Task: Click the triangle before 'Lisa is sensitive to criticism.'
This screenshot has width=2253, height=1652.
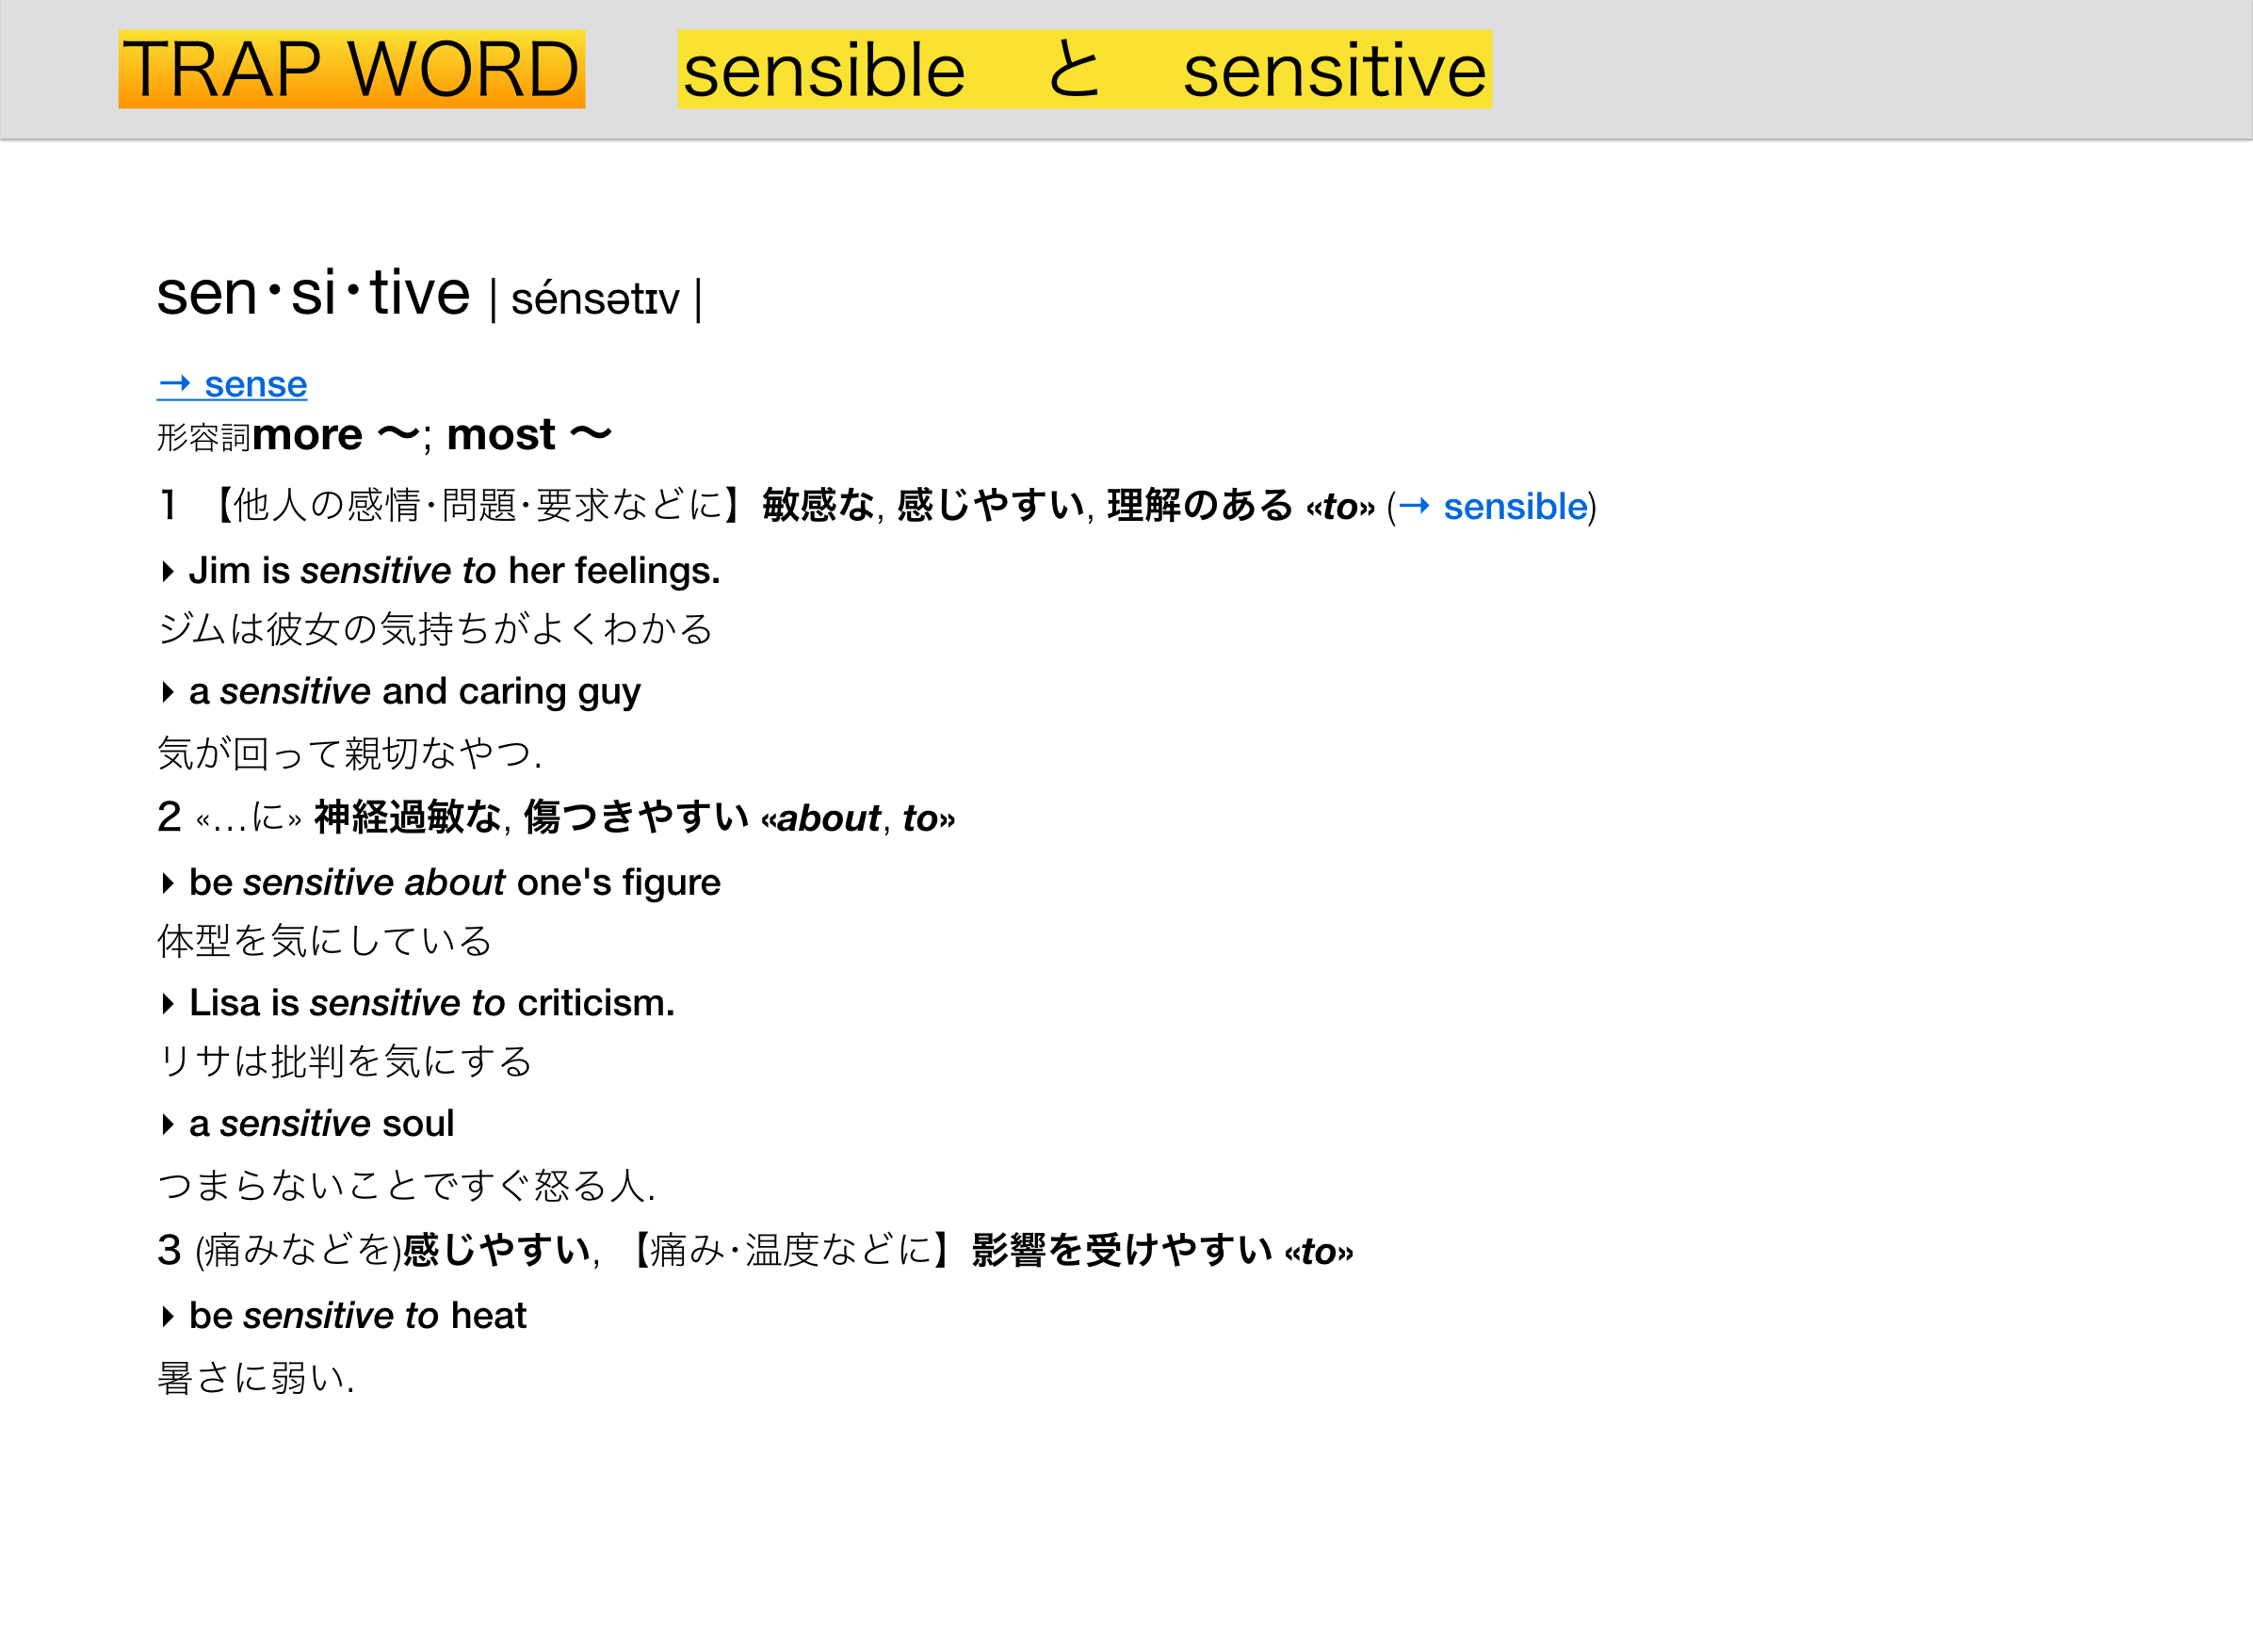Action: [167, 1004]
